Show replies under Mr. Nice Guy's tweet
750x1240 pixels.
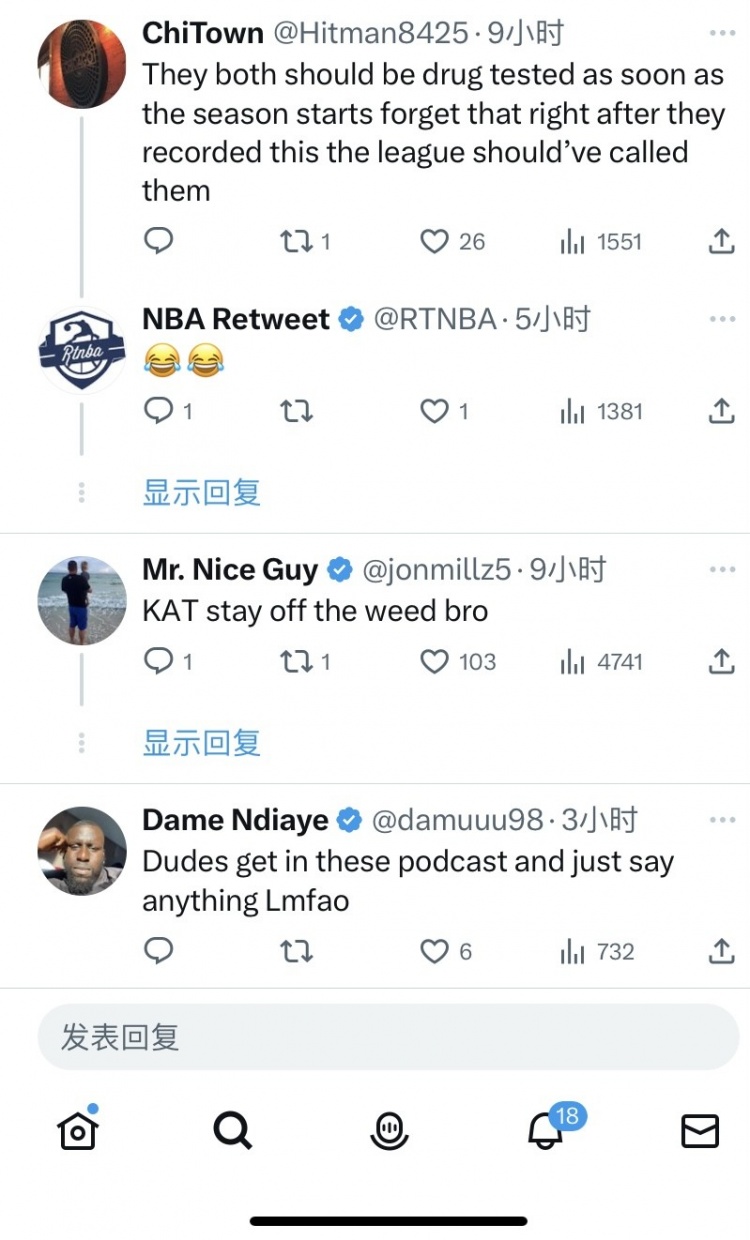pos(202,742)
